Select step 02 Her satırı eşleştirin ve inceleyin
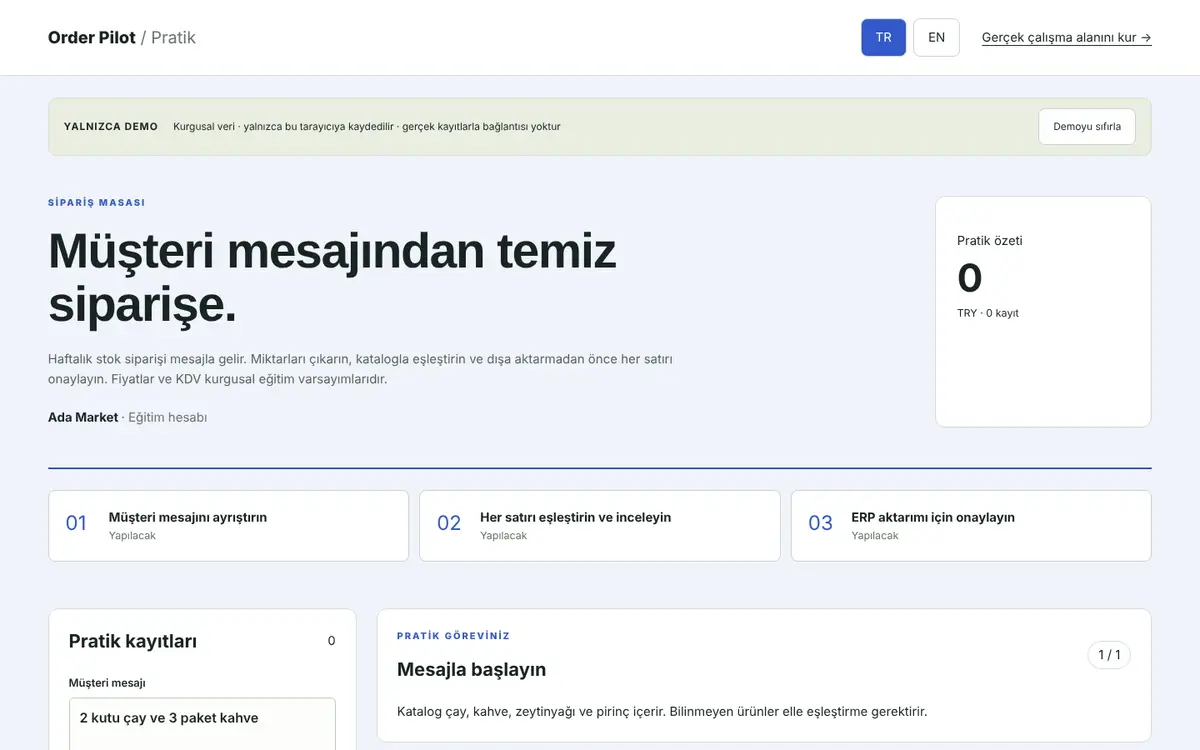This screenshot has width=1200, height=750. pyautogui.click(x=600, y=526)
